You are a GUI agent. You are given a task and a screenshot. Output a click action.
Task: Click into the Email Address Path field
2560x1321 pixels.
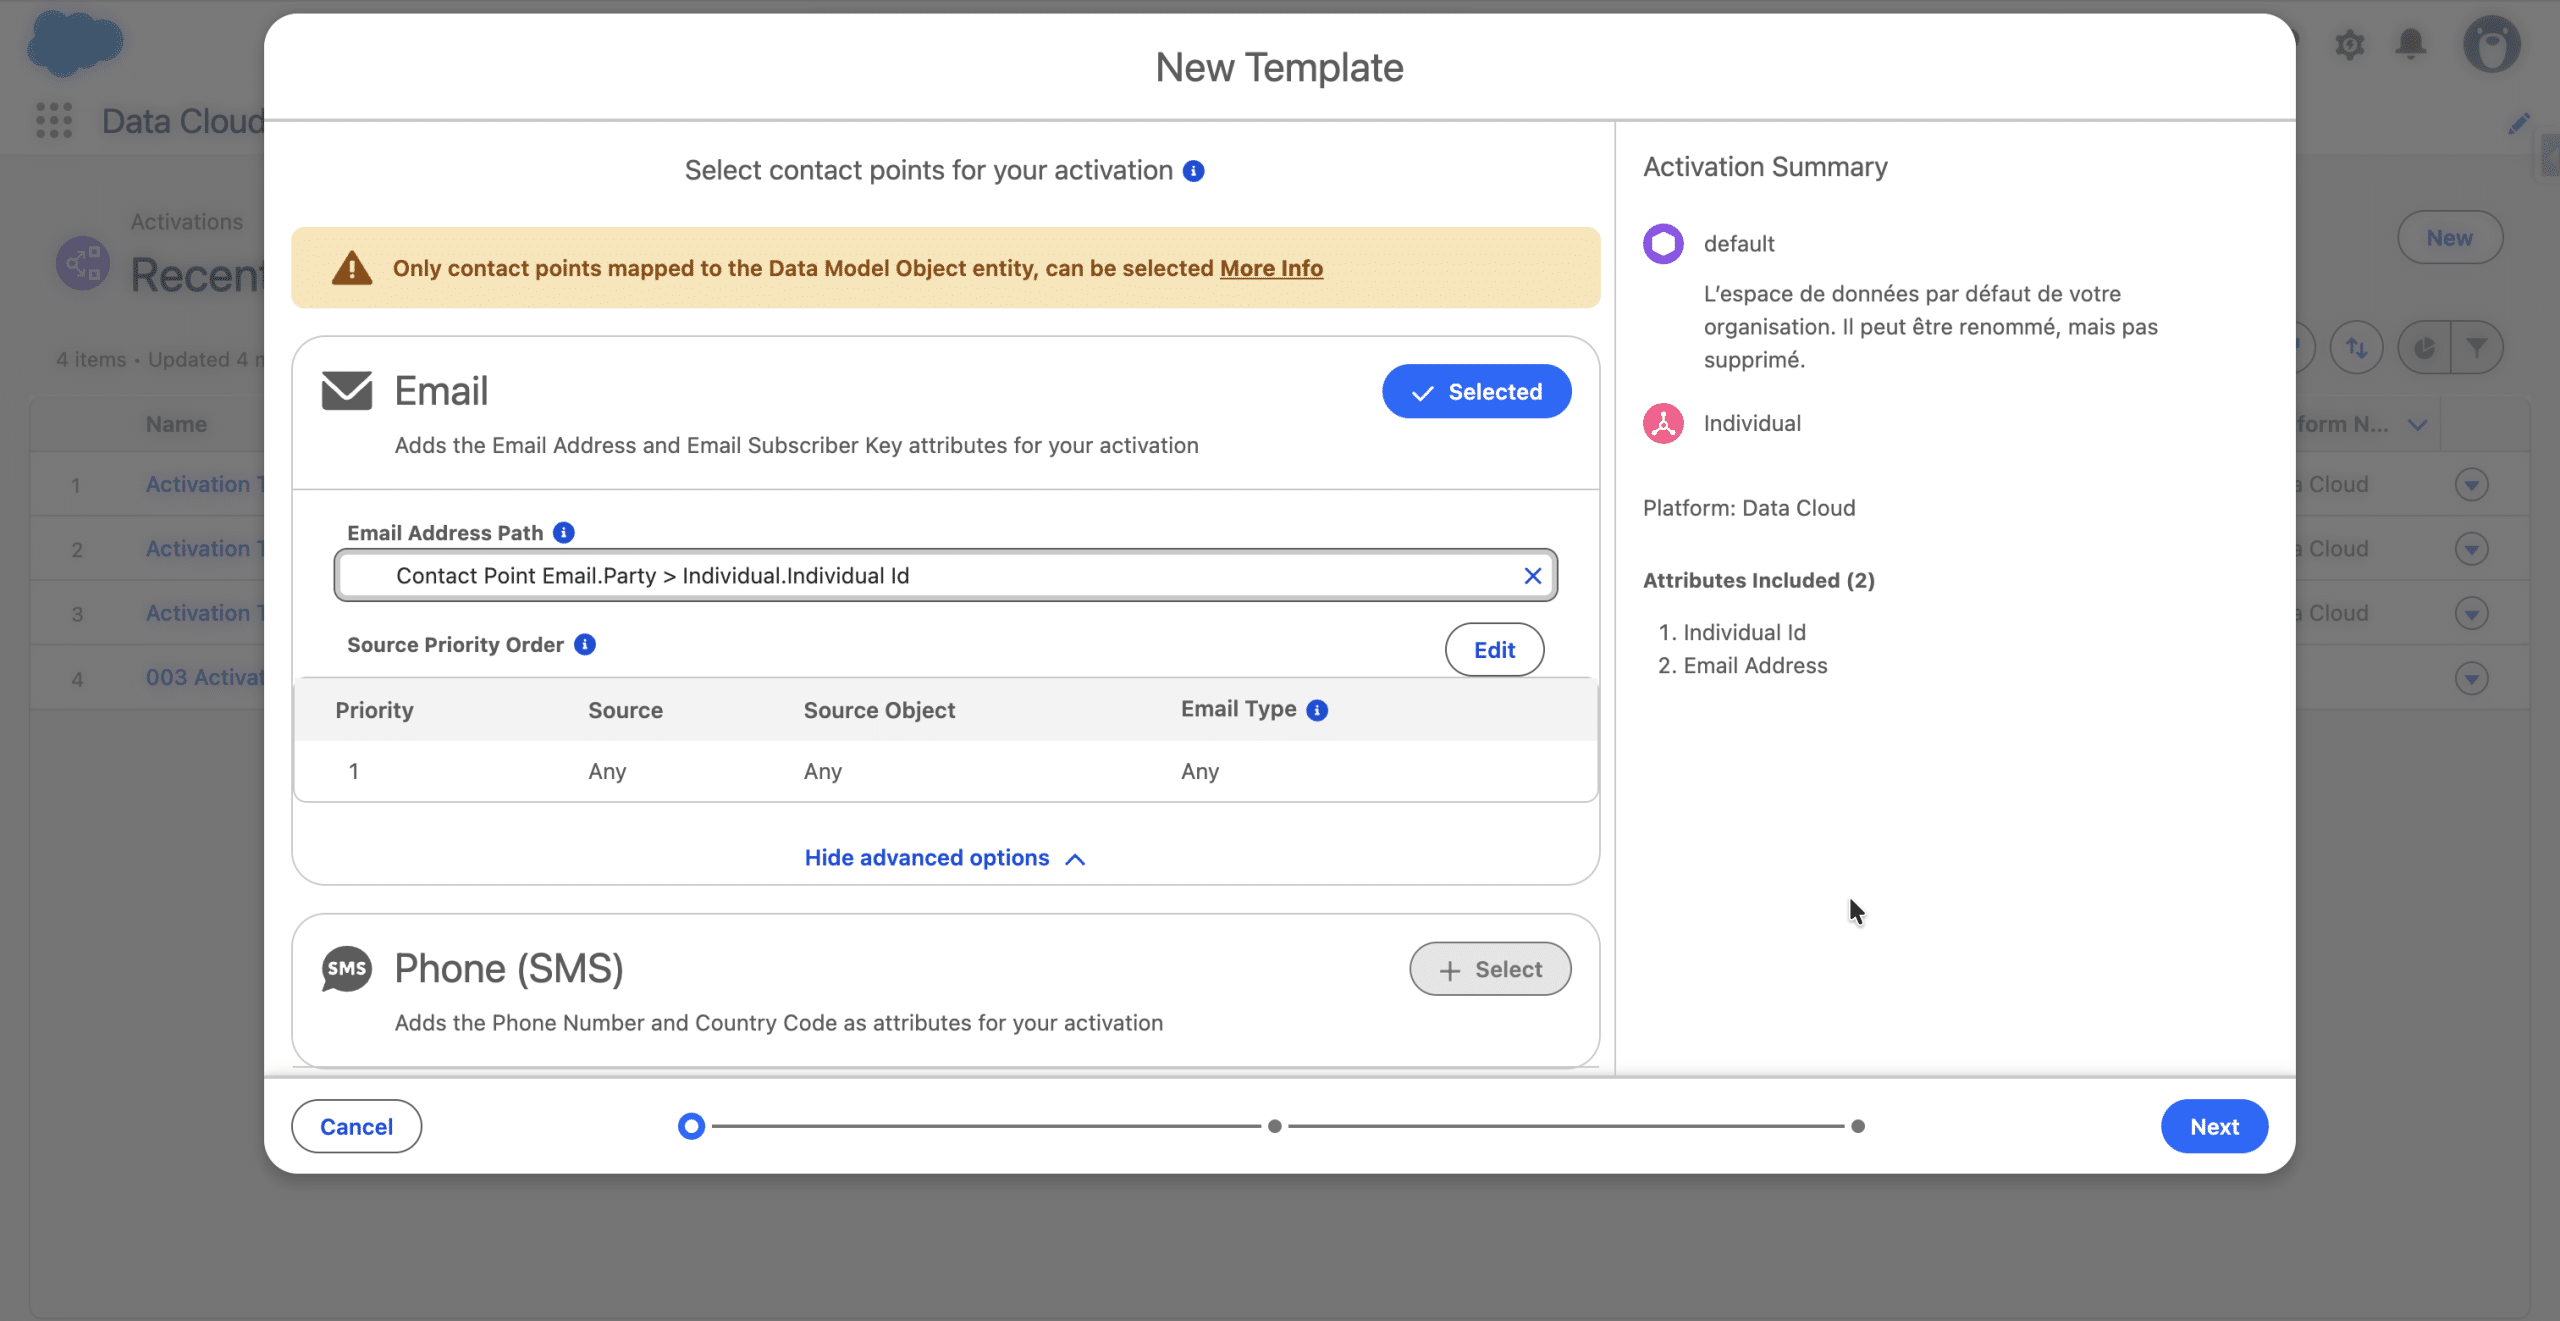(940, 575)
